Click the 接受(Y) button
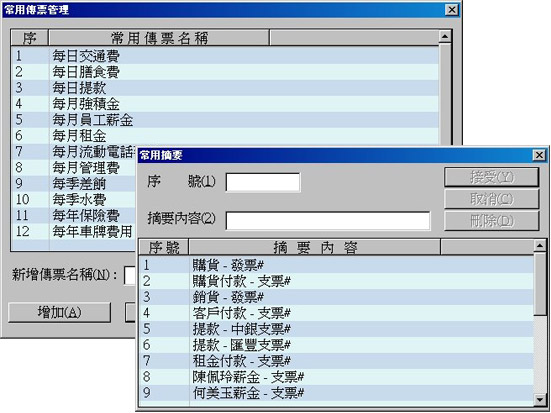This screenshot has width=551, height=413. (491, 177)
